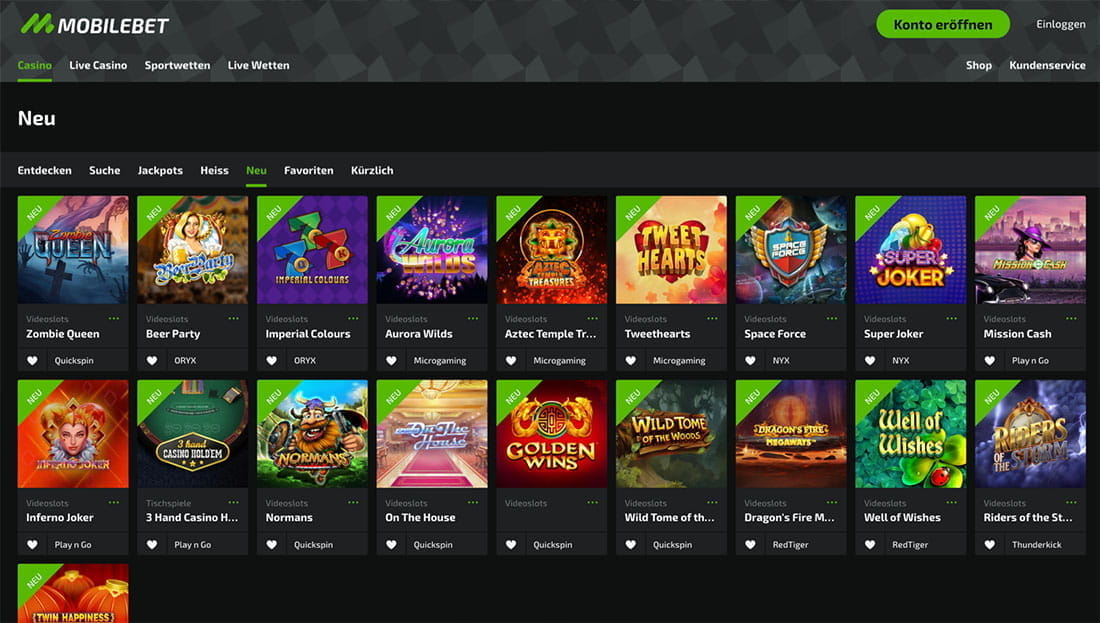Toggle Space Force favorite heart
The width and height of the screenshot is (1100, 623).
tap(751, 361)
